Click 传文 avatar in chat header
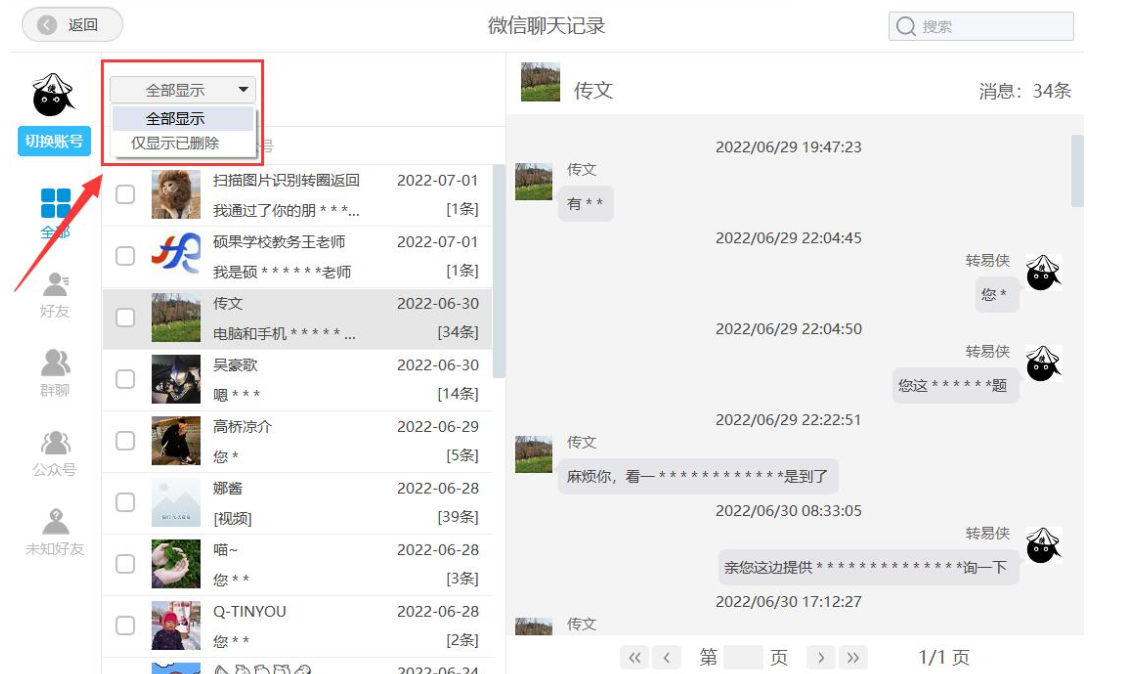Screen dimensions: 1141x674 tap(541, 82)
